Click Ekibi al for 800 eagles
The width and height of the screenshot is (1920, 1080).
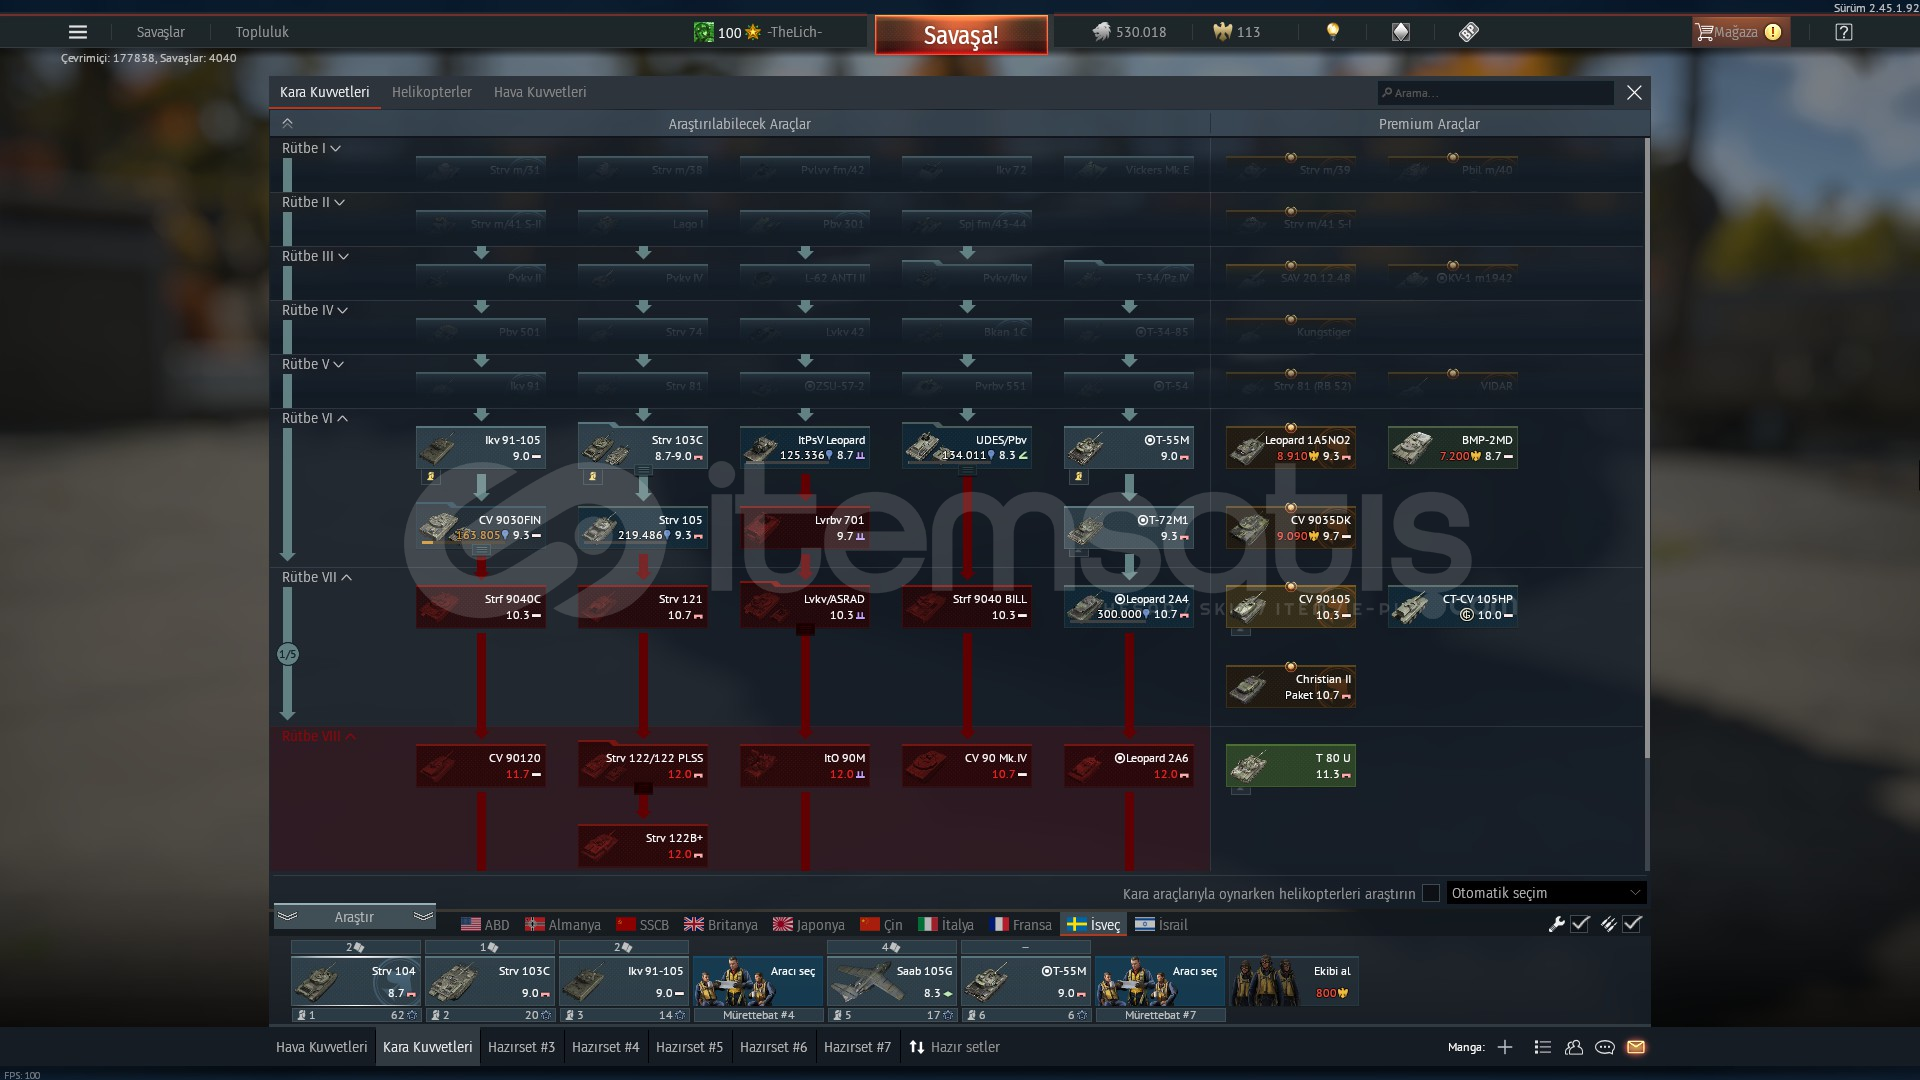coord(1293,981)
